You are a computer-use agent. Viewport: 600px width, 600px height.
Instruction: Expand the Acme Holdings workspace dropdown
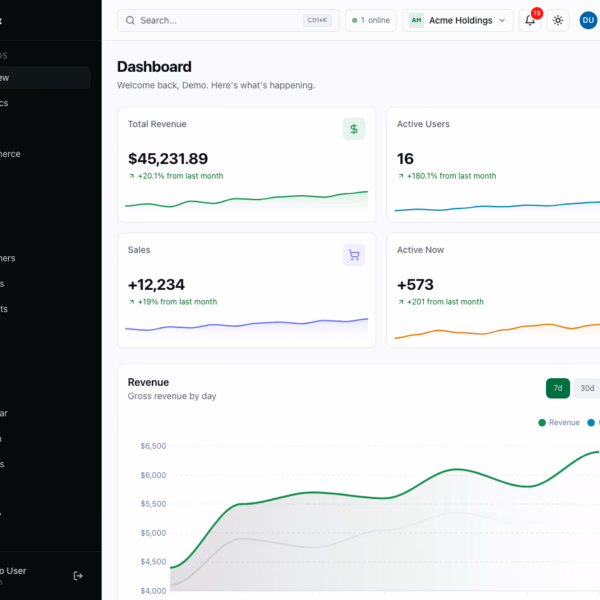coord(457,20)
